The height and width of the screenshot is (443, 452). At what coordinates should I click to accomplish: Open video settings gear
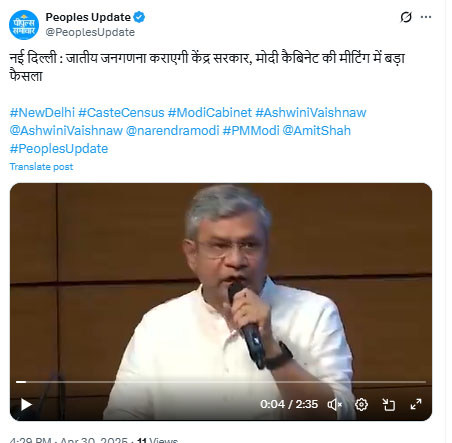tap(362, 405)
